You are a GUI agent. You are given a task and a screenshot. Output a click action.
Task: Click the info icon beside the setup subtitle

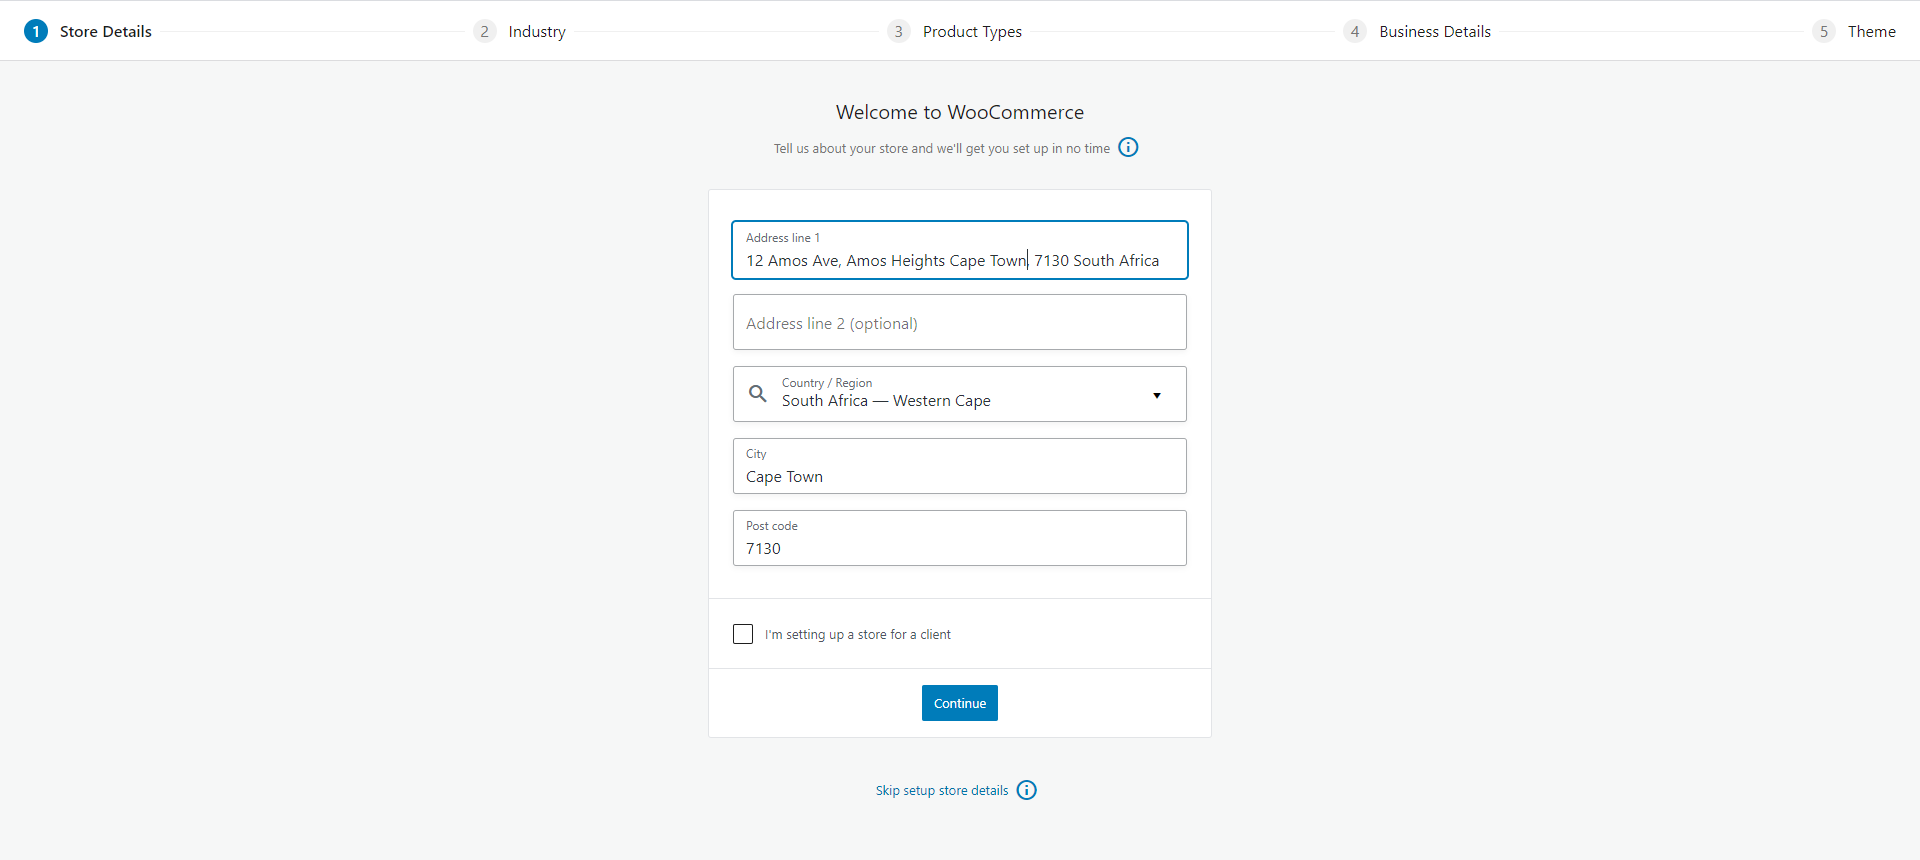tap(1128, 147)
